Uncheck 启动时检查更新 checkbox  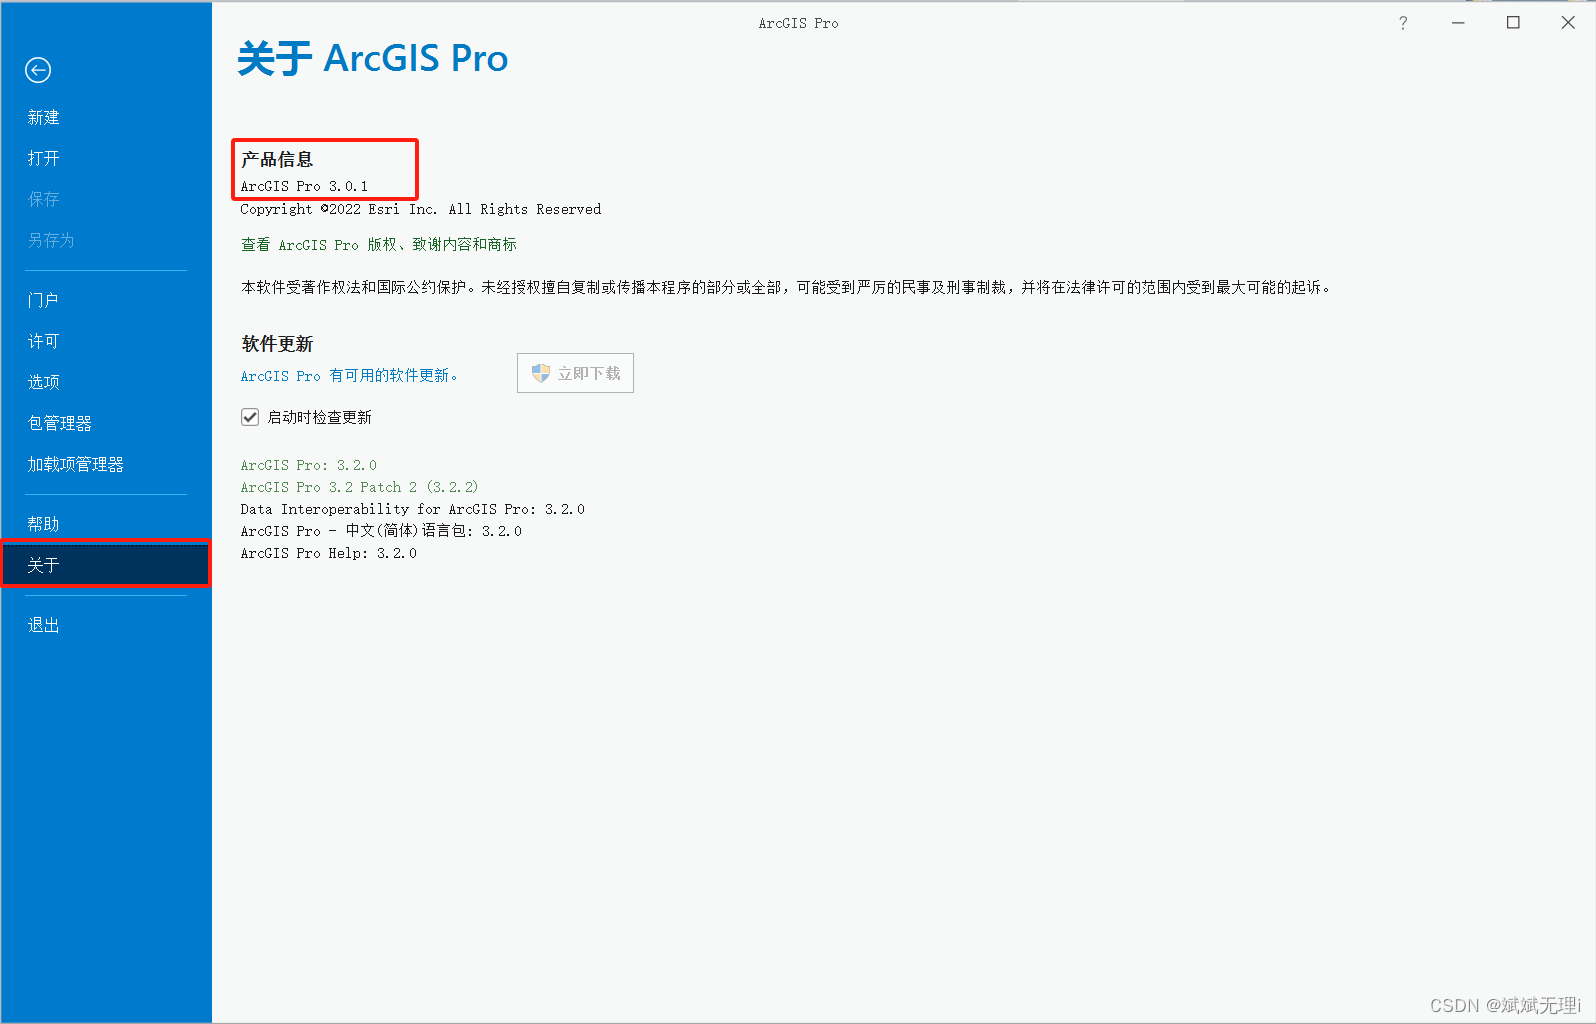[x=250, y=417]
